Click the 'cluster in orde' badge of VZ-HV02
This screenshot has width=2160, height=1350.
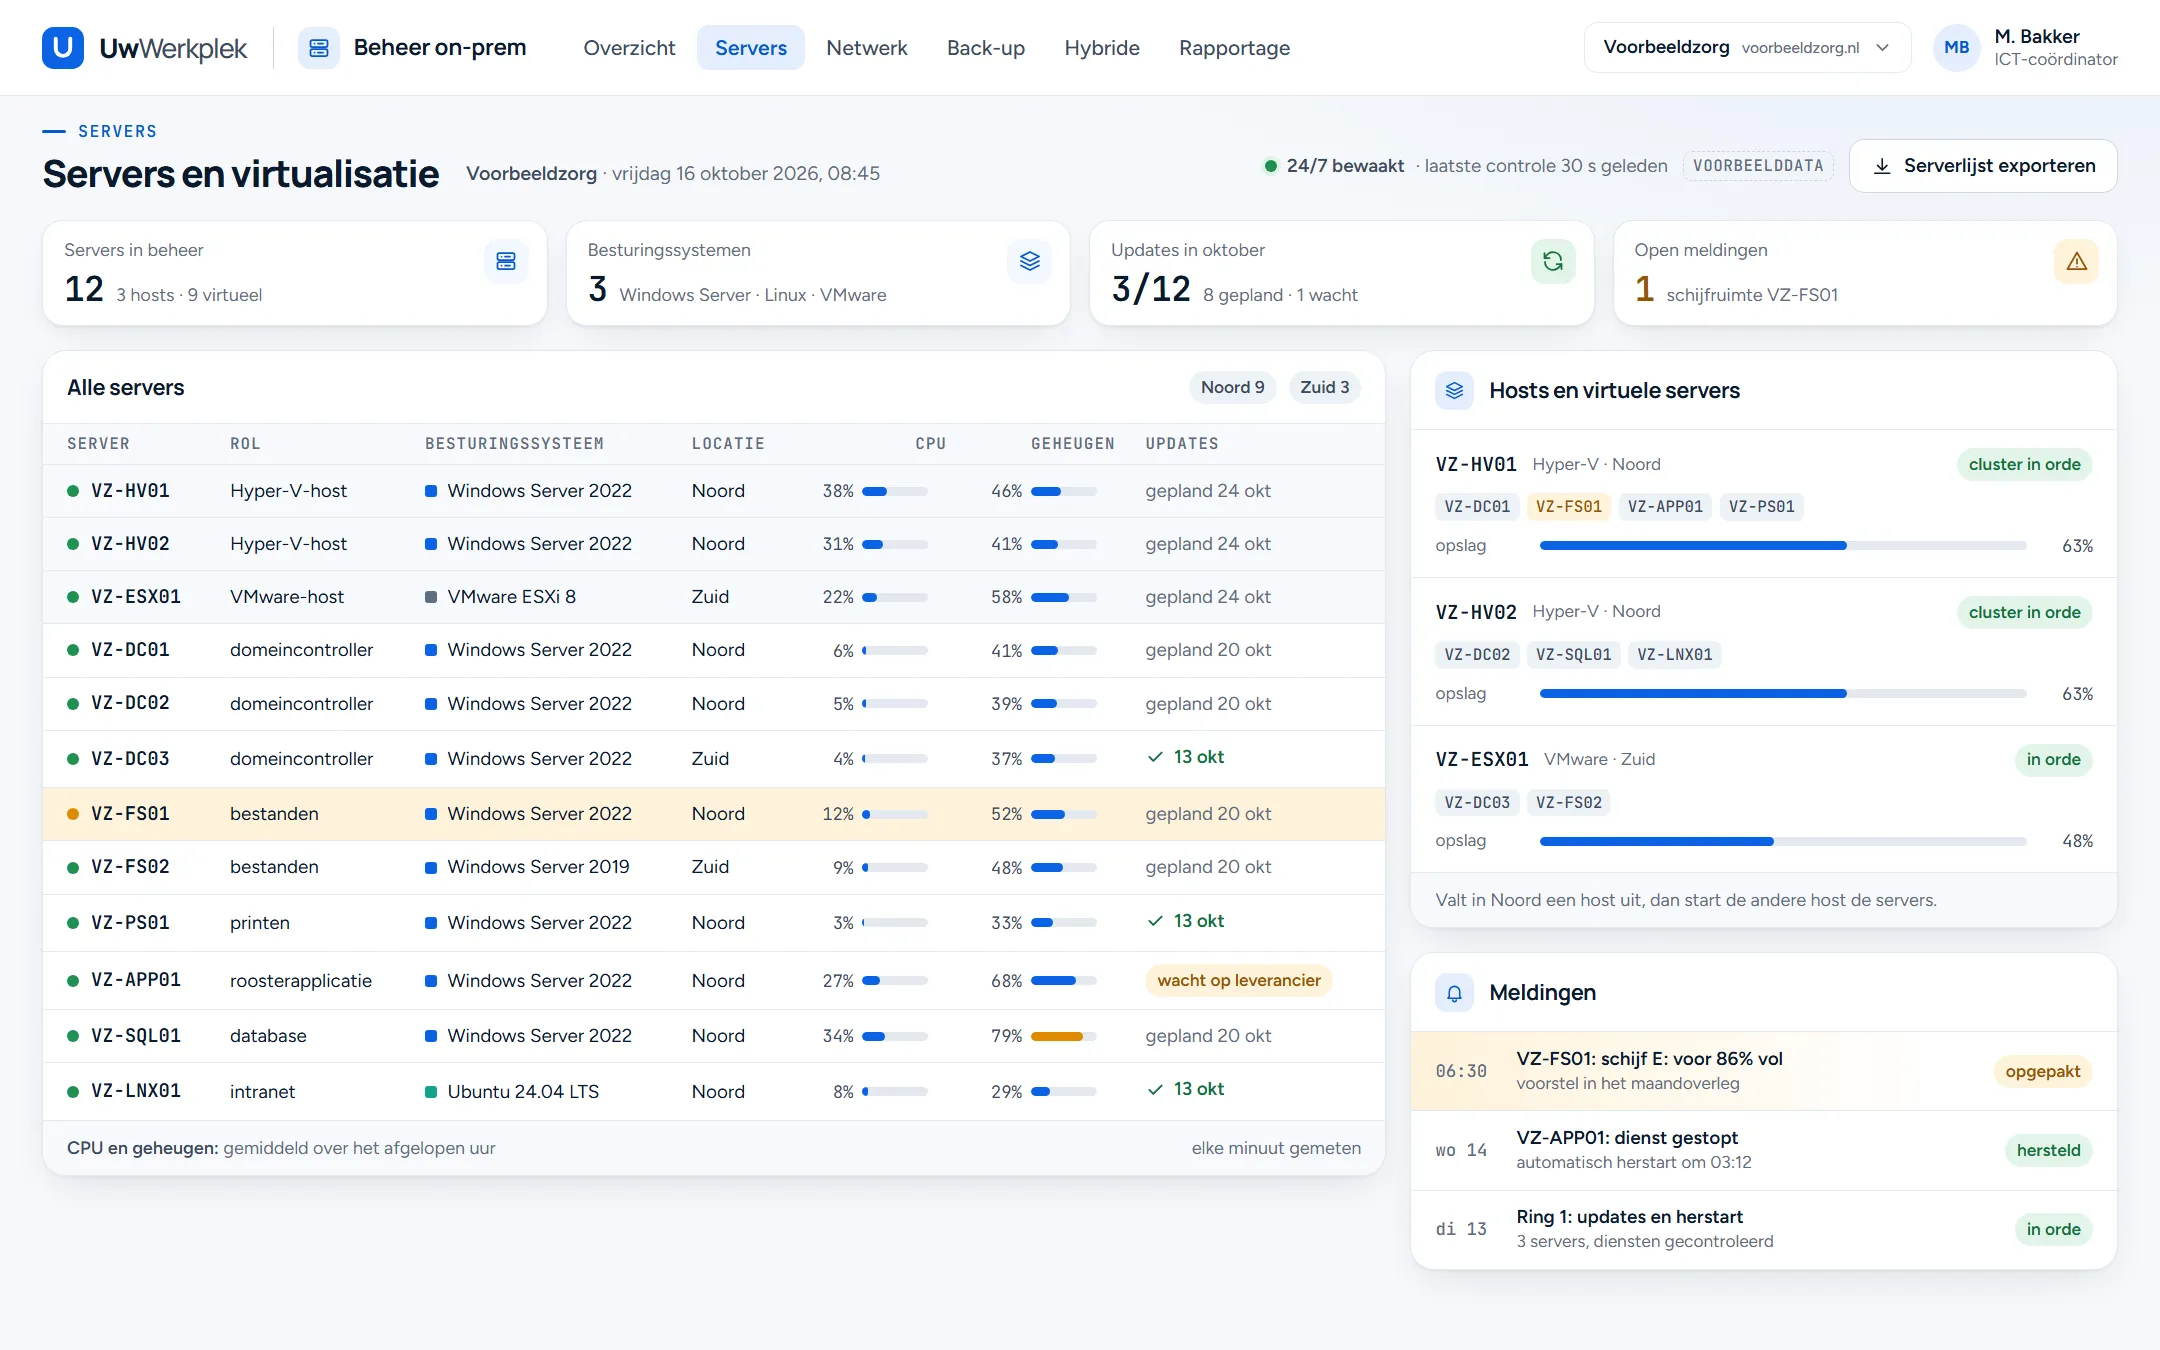(x=2024, y=612)
